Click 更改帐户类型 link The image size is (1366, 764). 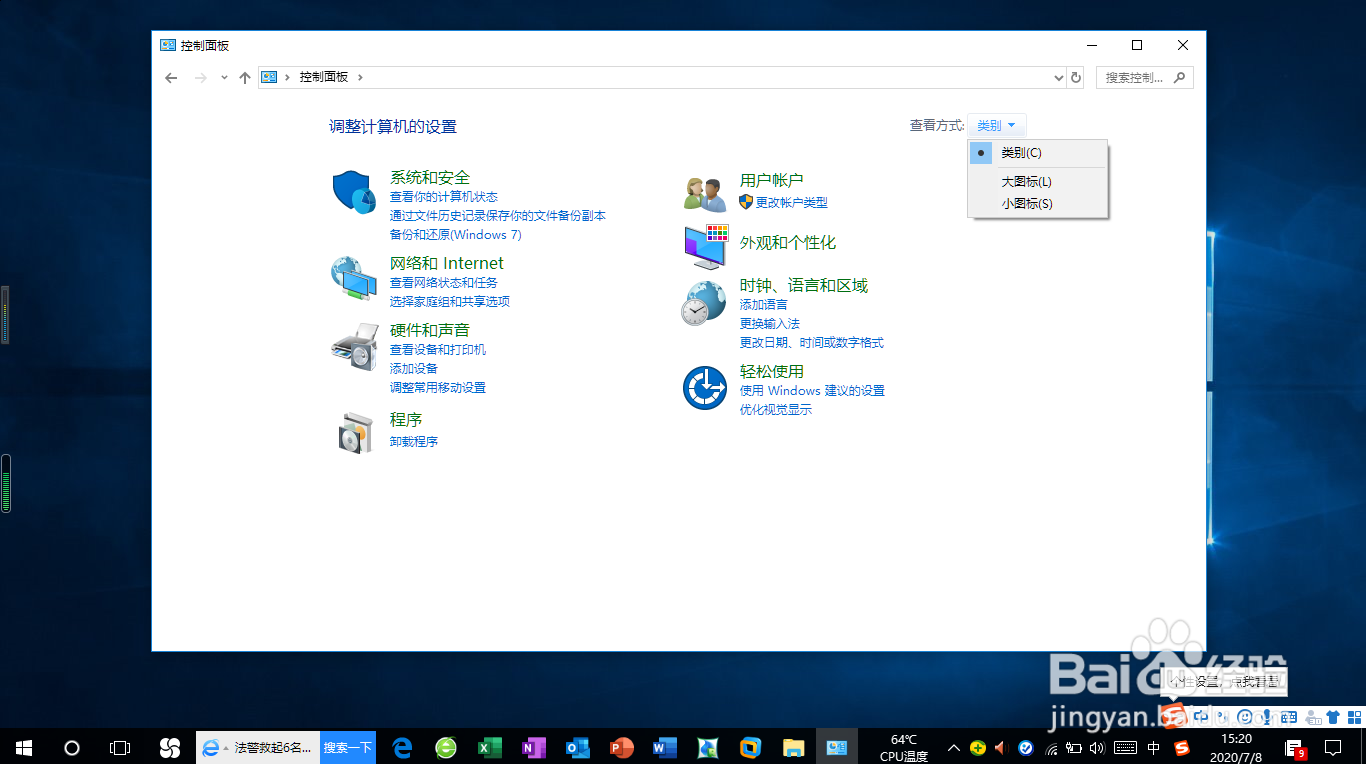pos(791,202)
